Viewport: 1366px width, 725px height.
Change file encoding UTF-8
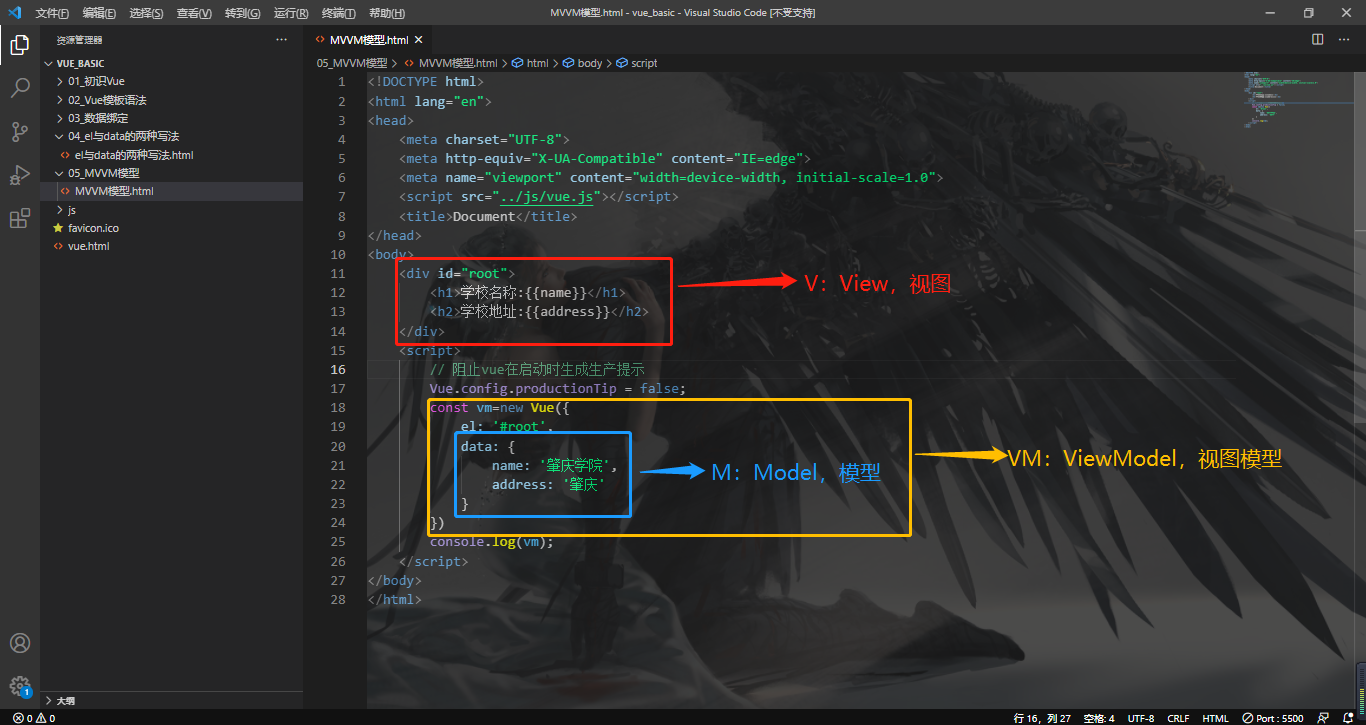click(1141, 718)
